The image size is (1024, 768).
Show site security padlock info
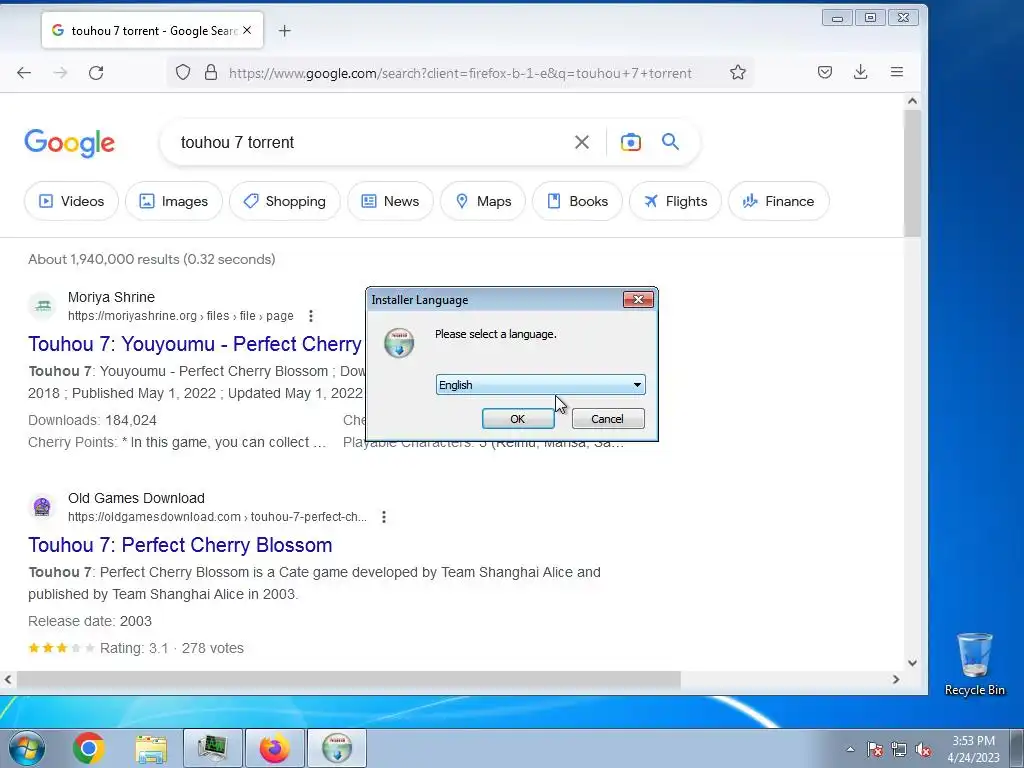pyautogui.click(x=210, y=72)
